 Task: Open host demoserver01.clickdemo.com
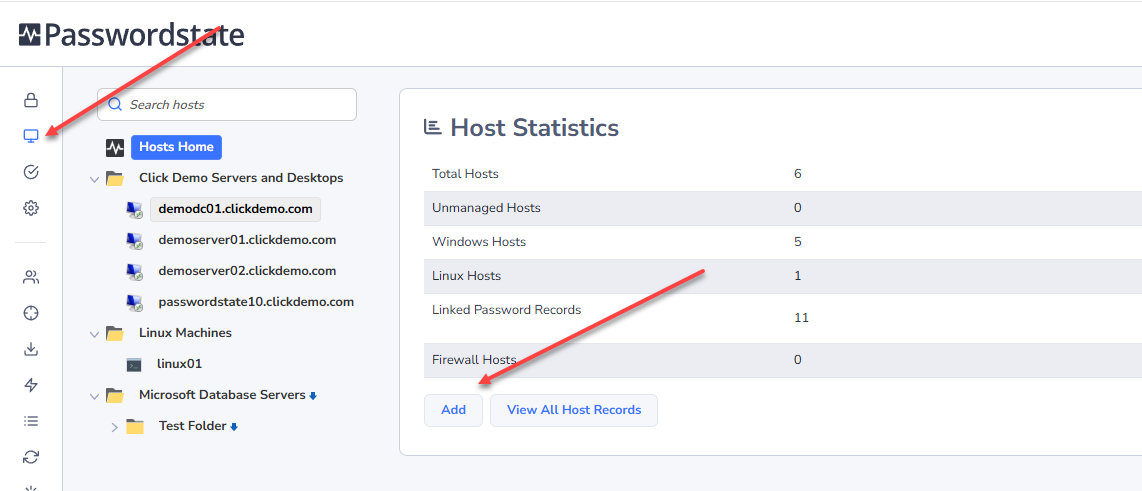(247, 240)
